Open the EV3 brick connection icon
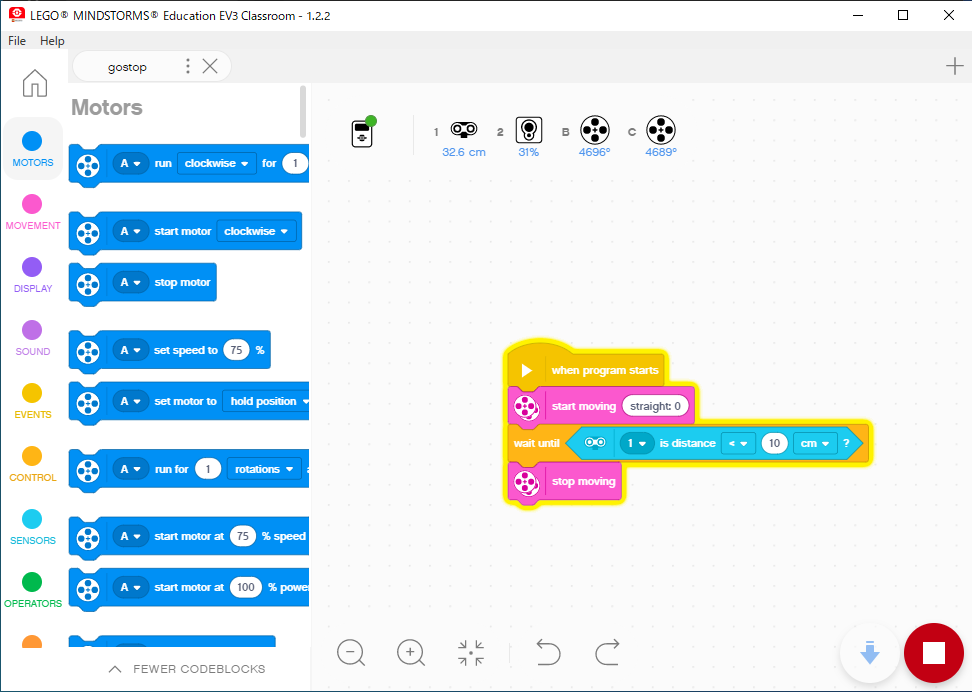Viewport: 972px width, 692px height. (x=363, y=133)
